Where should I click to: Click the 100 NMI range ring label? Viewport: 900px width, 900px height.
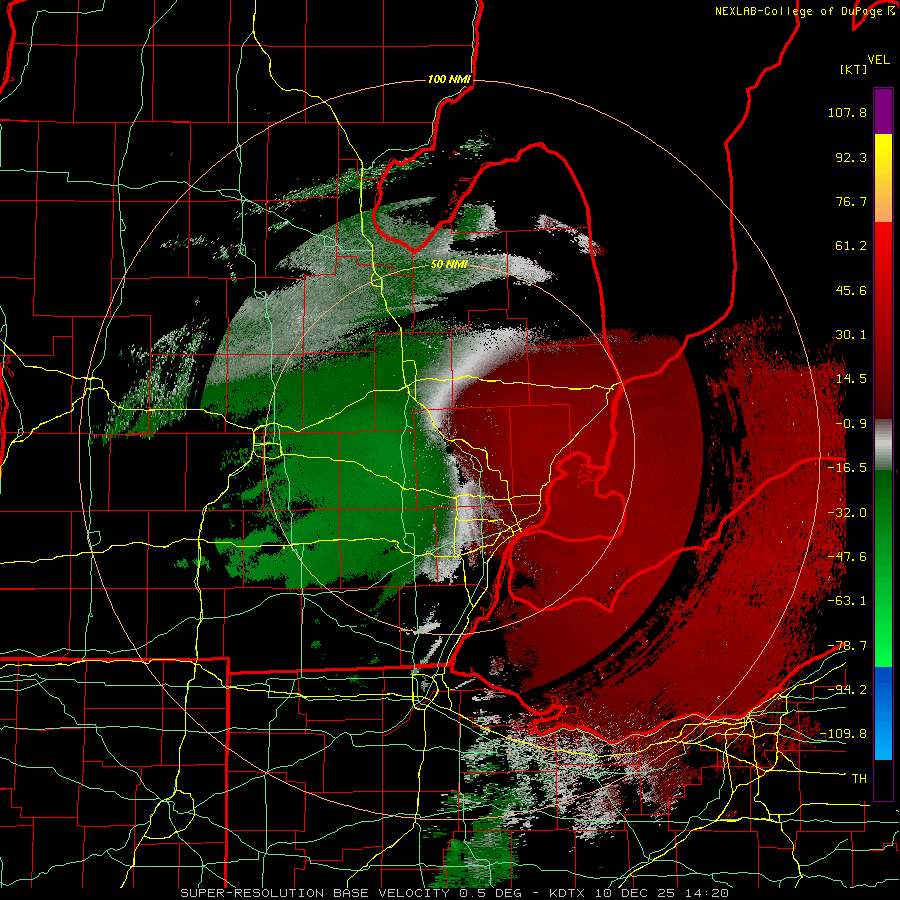[x=449, y=79]
